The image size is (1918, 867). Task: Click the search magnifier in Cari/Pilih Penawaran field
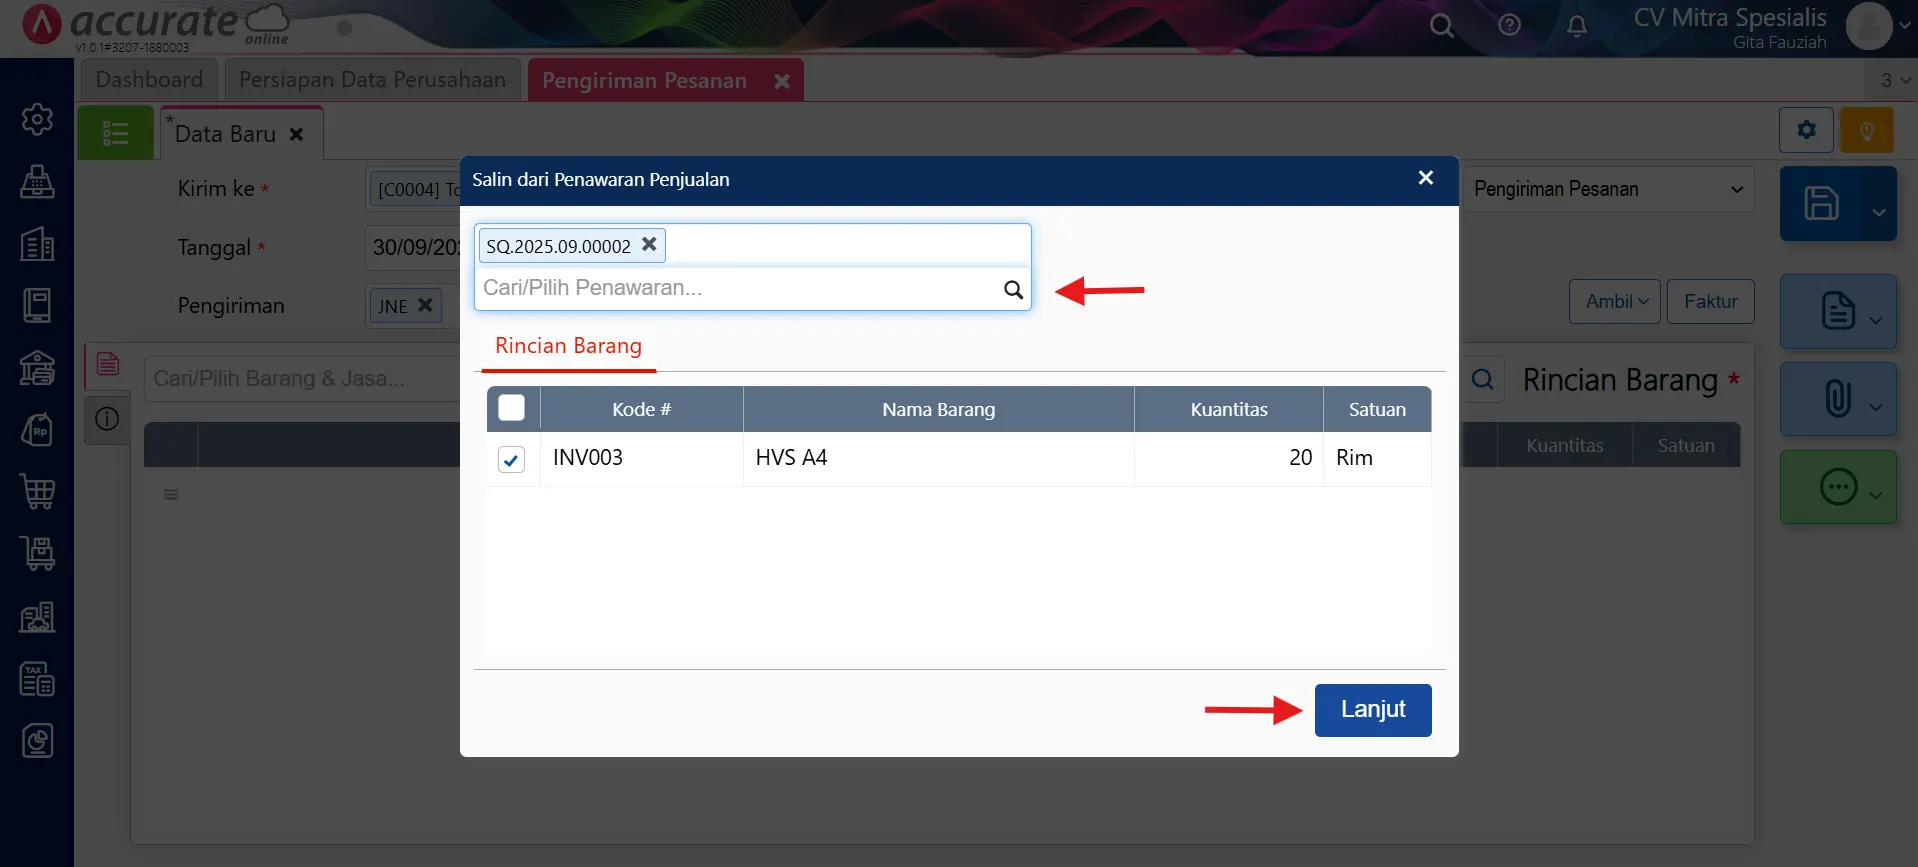1013,290
